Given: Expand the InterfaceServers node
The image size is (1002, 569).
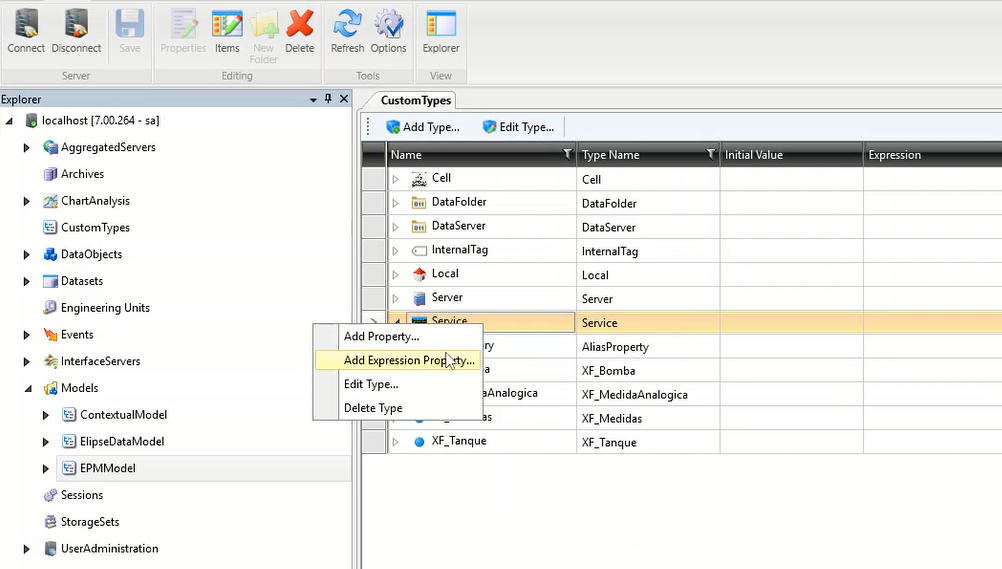Looking at the screenshot, I should click(26, 361).
